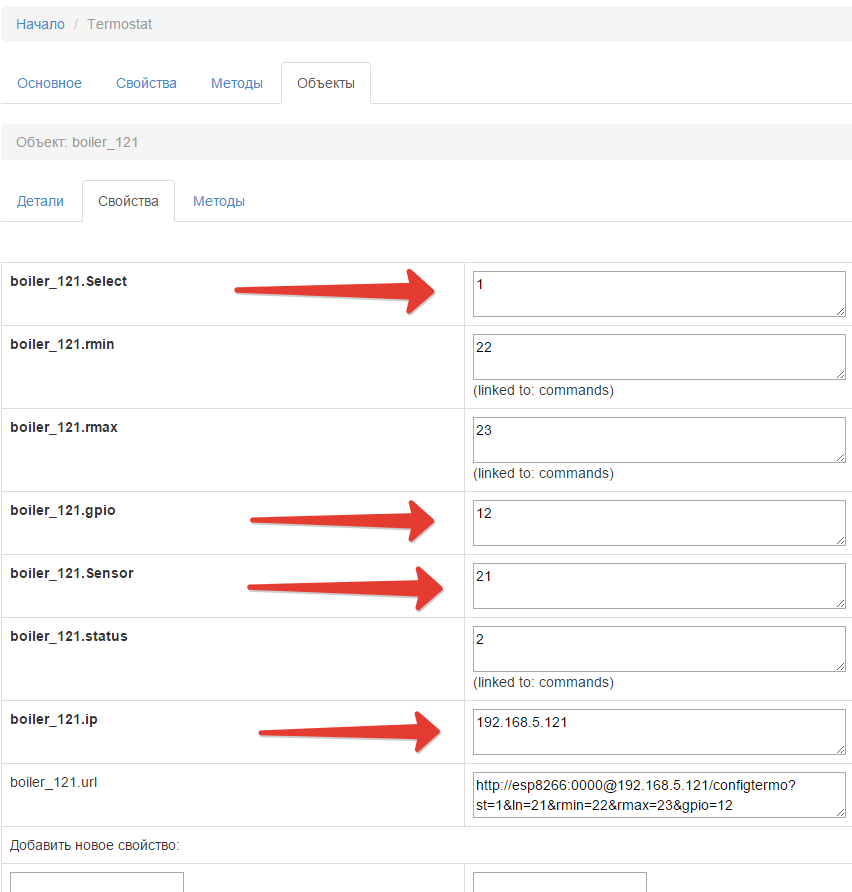The image size is (852, 892).
Task: Click the boiler_121.Sensor value field
Action: tap(659, 586)
